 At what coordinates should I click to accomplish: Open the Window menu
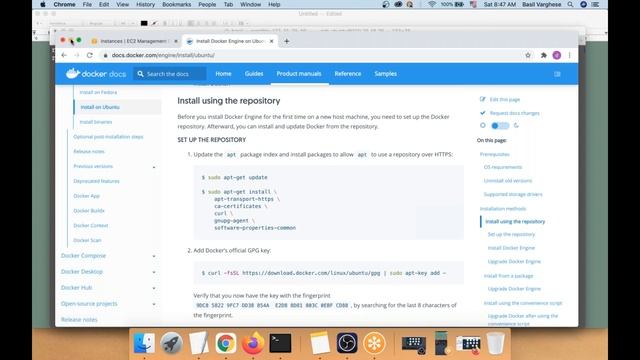pyautogui.click(x=250, y=4)
